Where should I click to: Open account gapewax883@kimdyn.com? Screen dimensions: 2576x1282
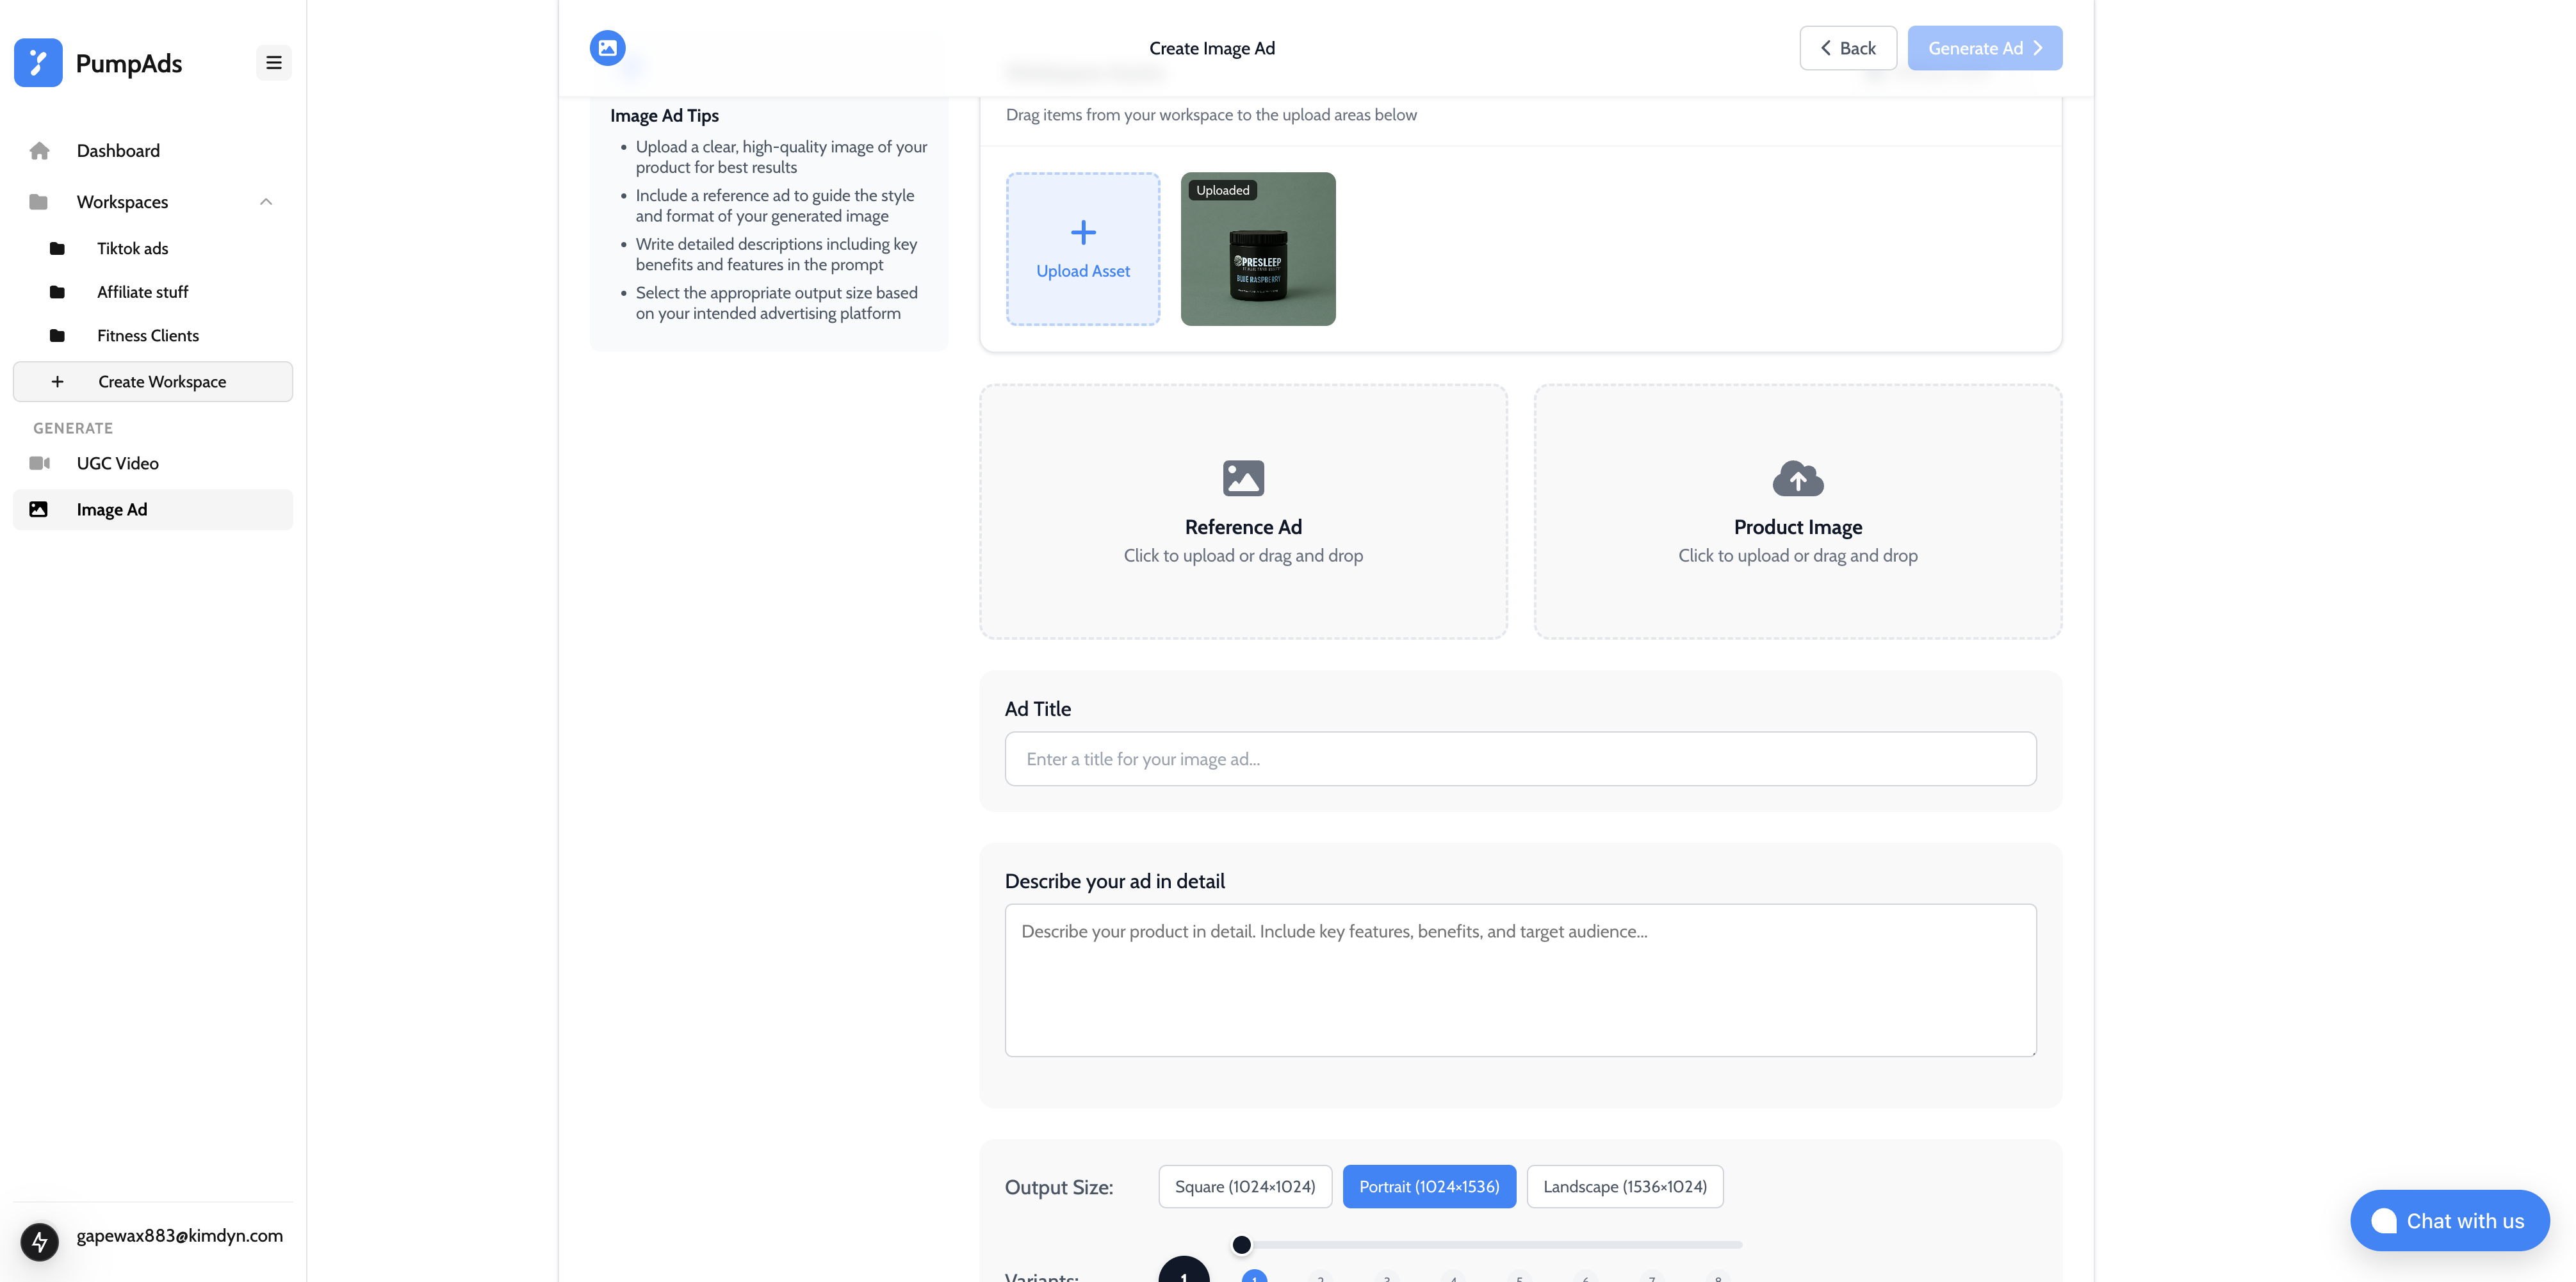(x=180, y=1236)
